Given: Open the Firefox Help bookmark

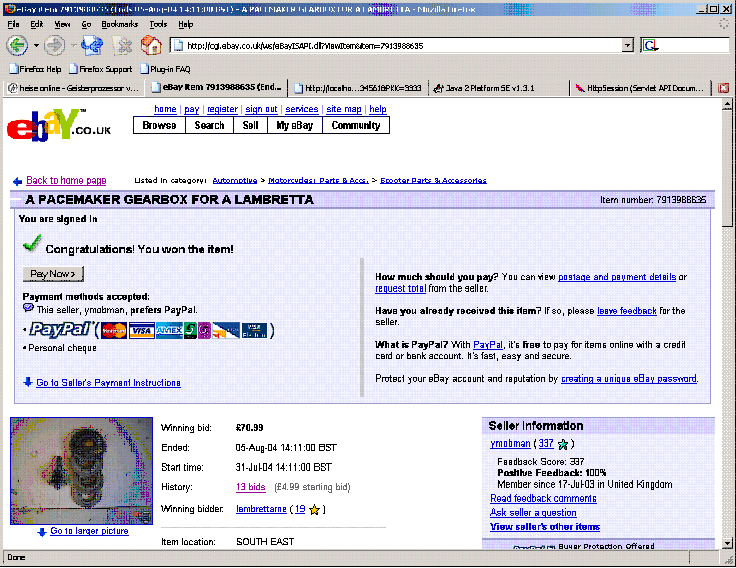Looking at the screenshot, I should [35, 69].
